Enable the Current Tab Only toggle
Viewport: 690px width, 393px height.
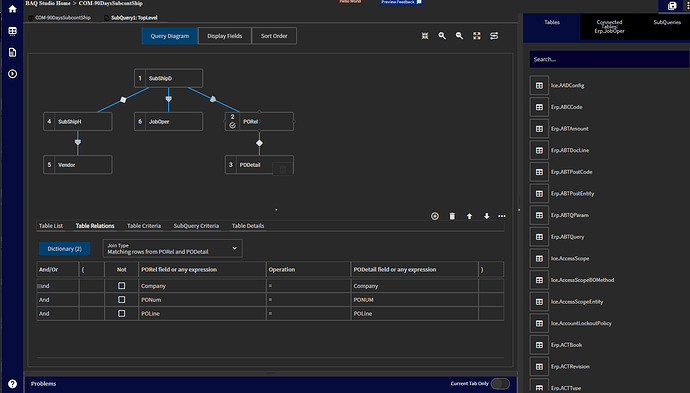[x=500, y=384]
